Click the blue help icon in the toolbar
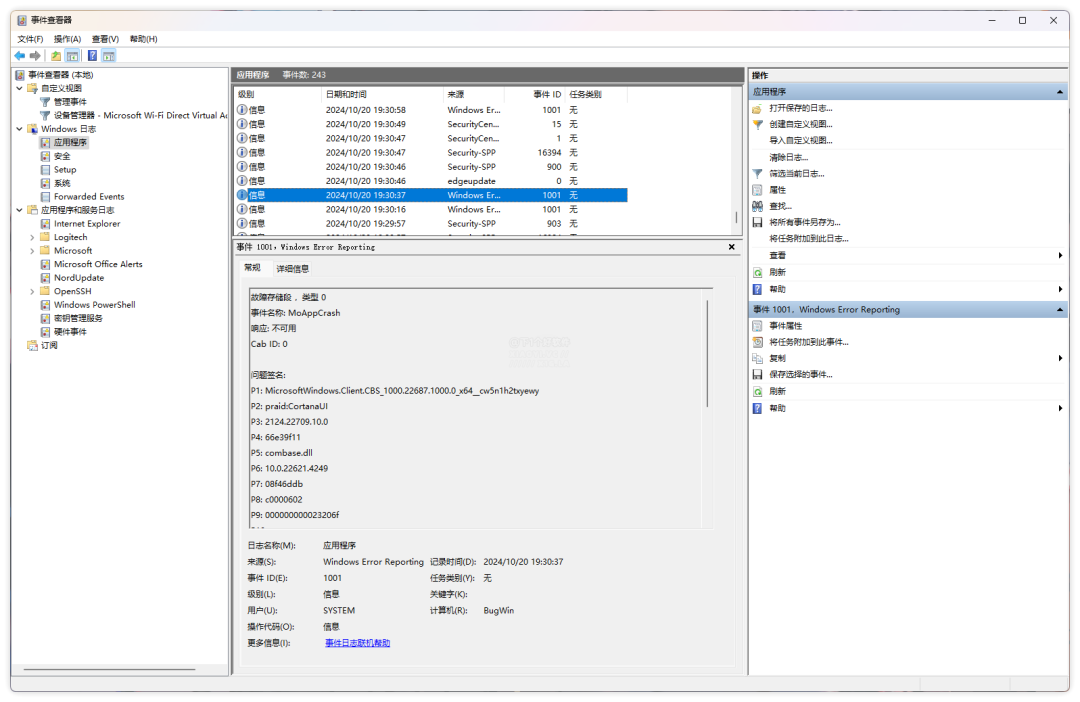The width and height of the screenshot is (1080, 702). (x=92, y=56)
